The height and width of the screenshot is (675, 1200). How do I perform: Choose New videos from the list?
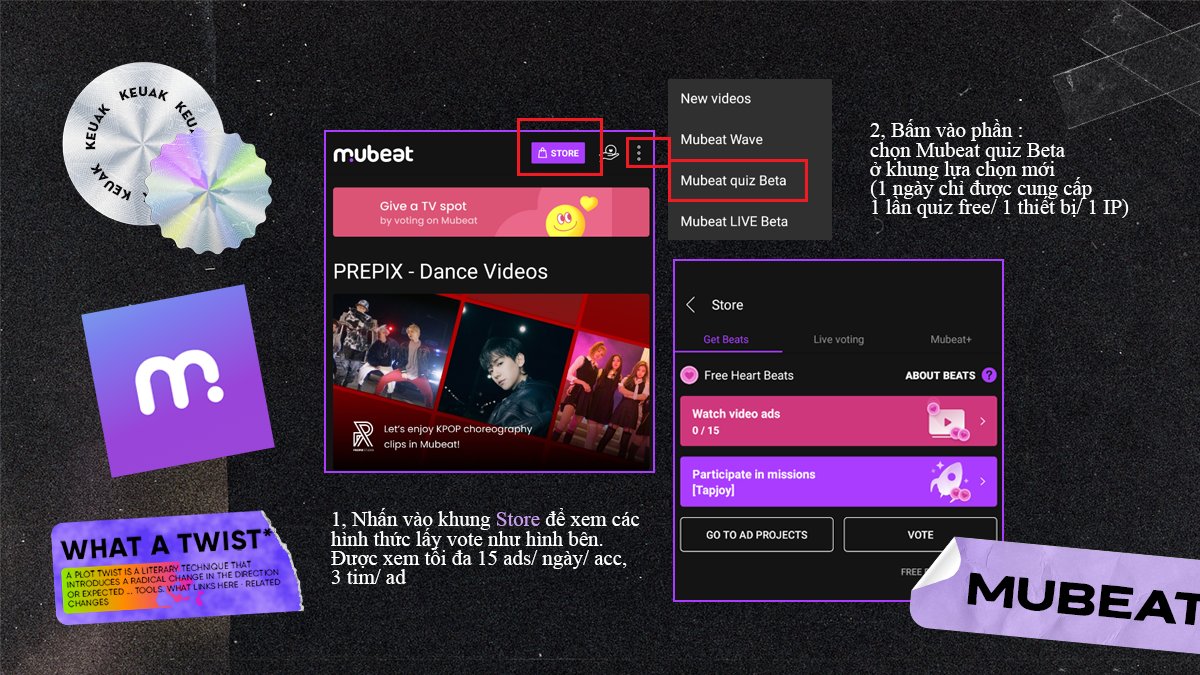pos(714,98)
